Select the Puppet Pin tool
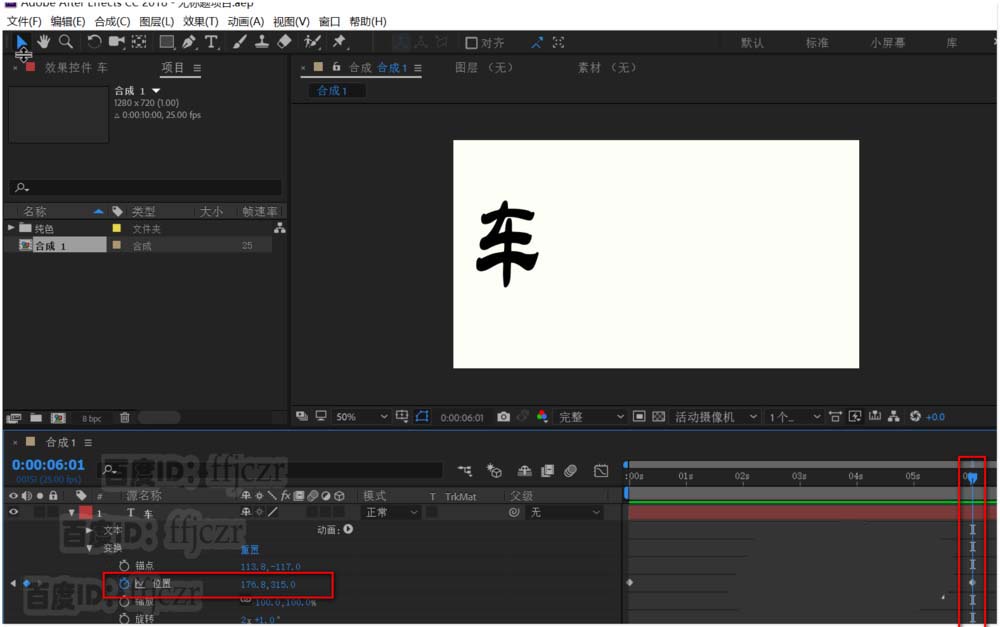 click(x=339, y=42)
